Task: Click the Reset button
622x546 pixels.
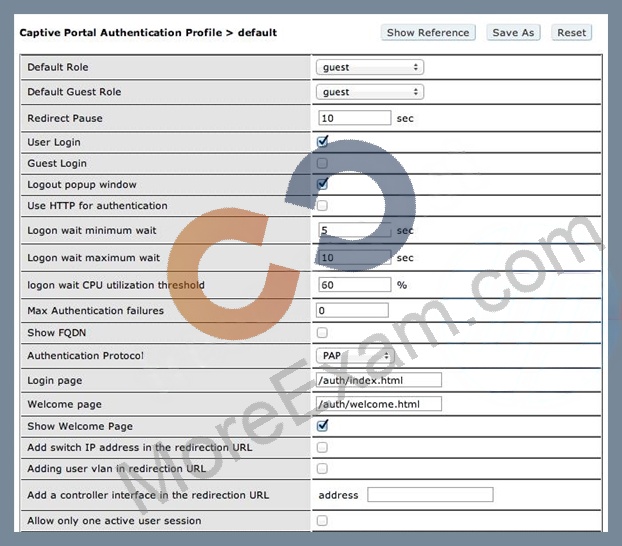Action: point(571,33)
